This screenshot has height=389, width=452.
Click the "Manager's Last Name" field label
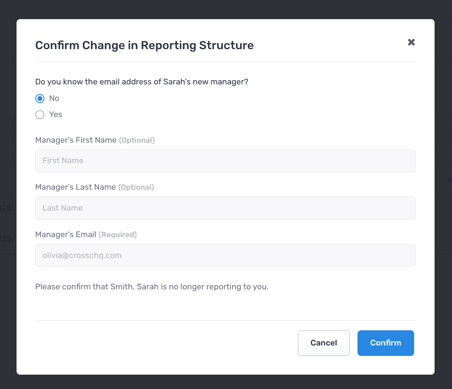tap(75, 187)
